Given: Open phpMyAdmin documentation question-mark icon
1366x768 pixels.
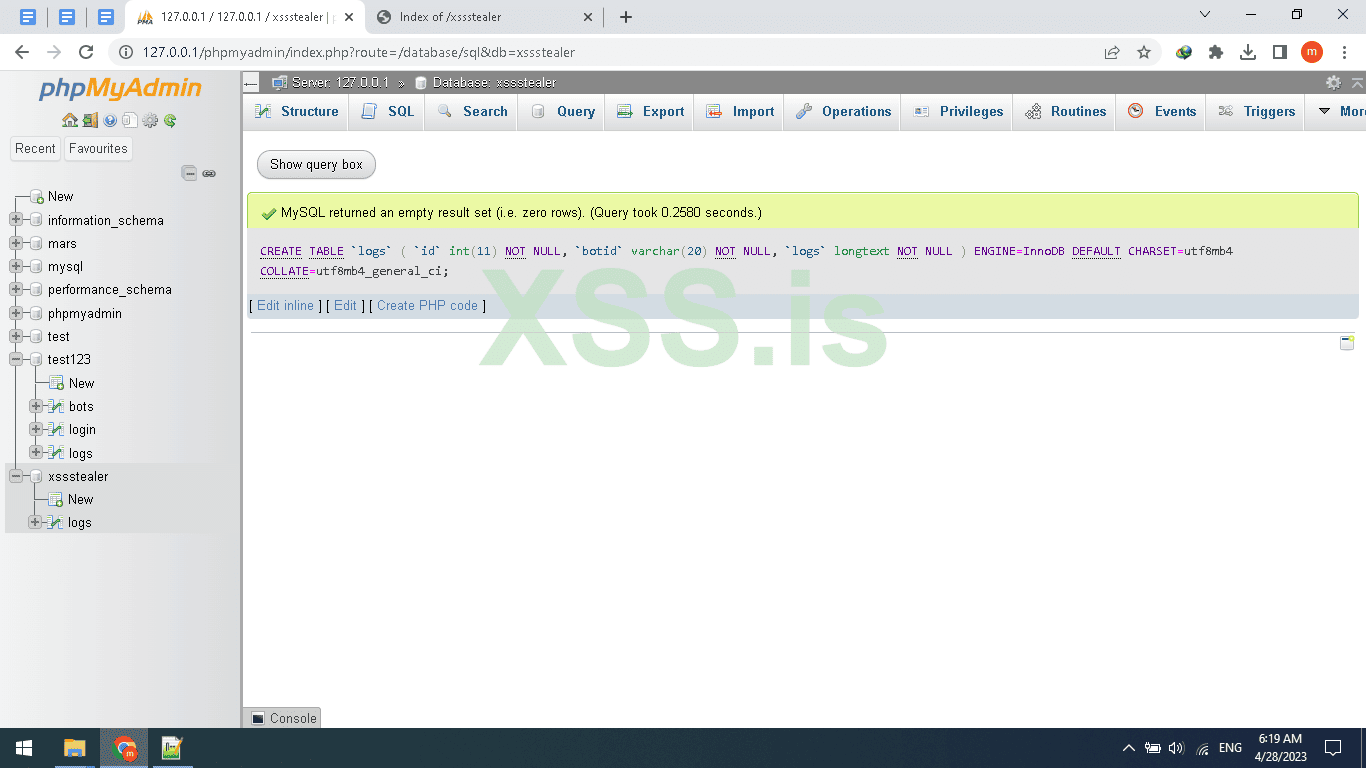Looking at the screenshot, I should click(110, 120).
